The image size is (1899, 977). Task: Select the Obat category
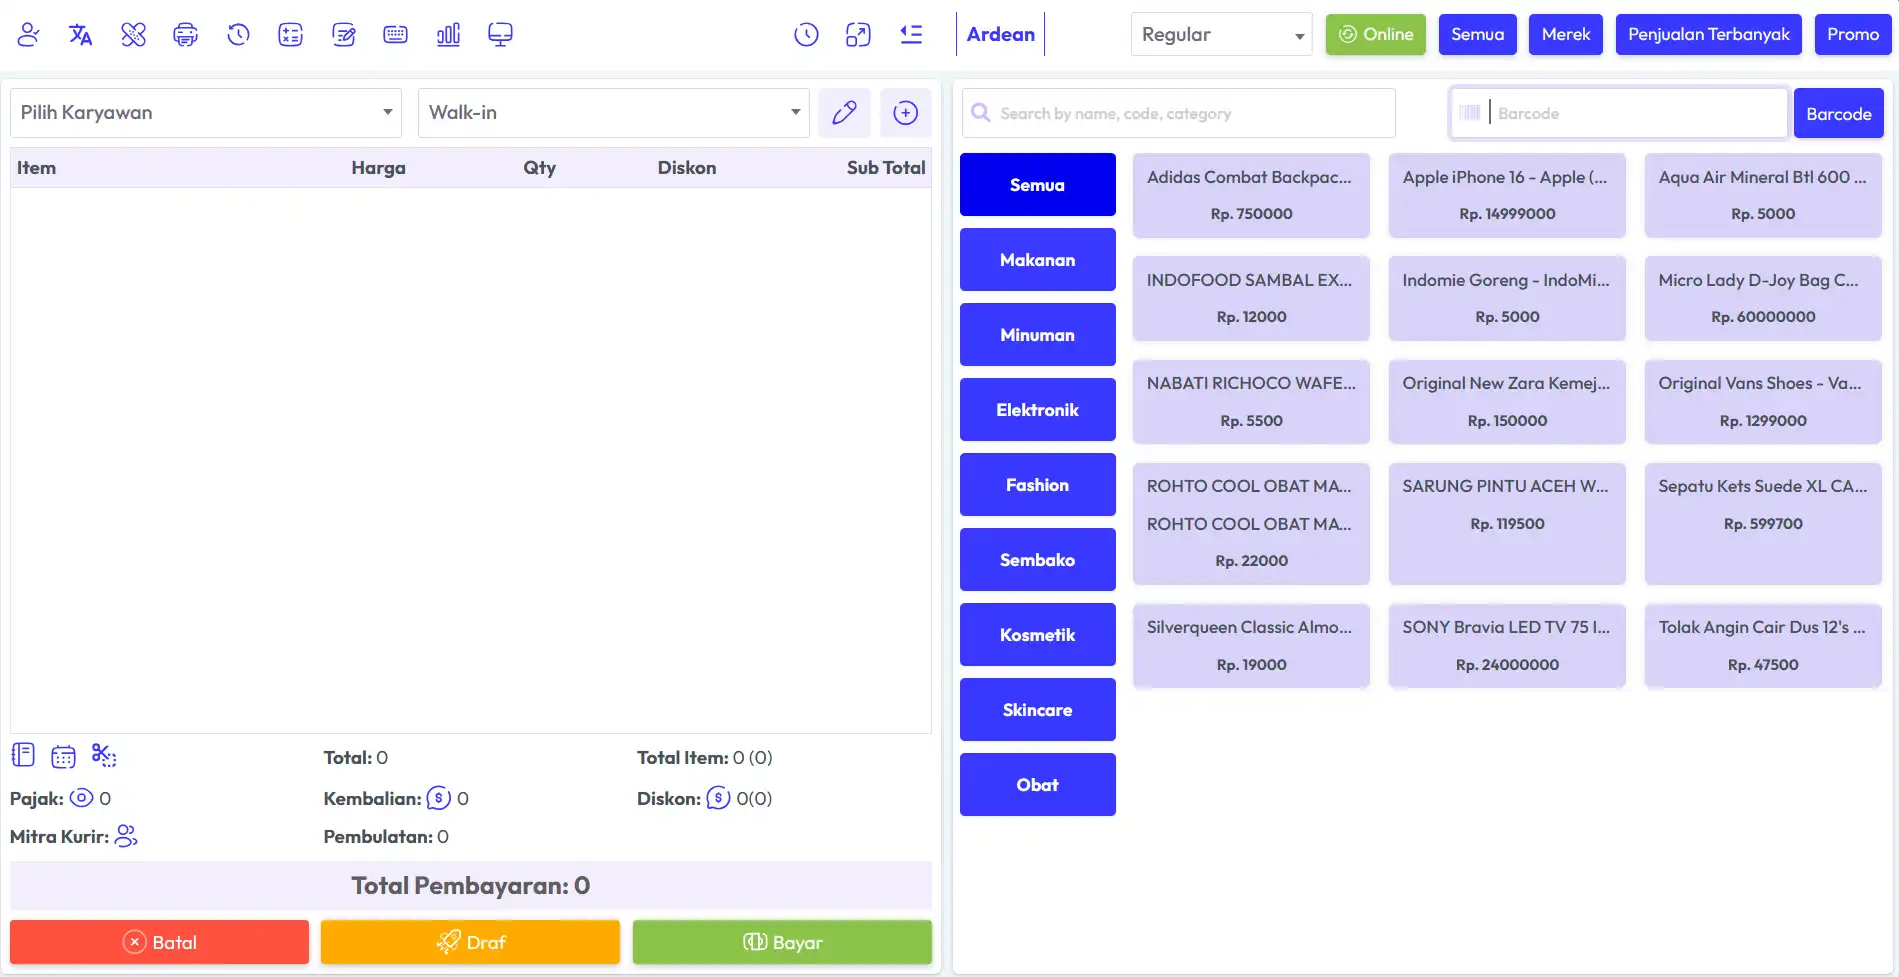click(1038, 785)
